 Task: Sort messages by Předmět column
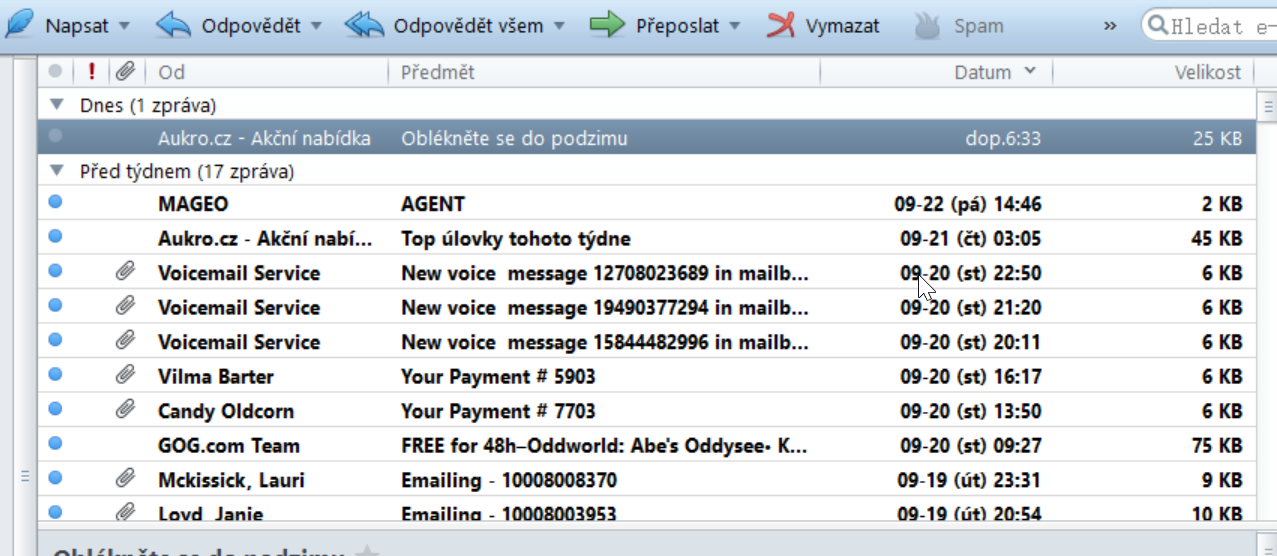(x=604, y=72)
